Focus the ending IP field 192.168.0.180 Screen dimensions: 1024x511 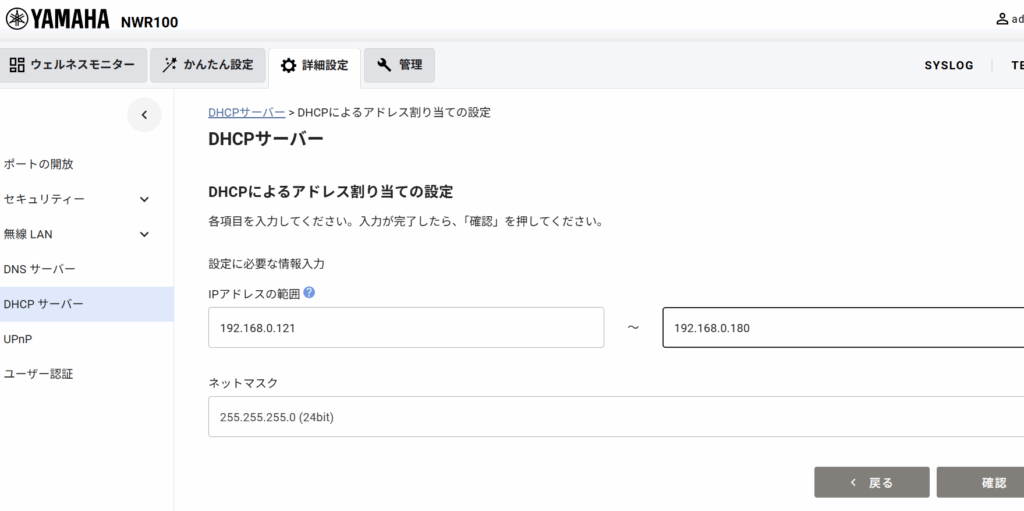click(x=840, y=328)
